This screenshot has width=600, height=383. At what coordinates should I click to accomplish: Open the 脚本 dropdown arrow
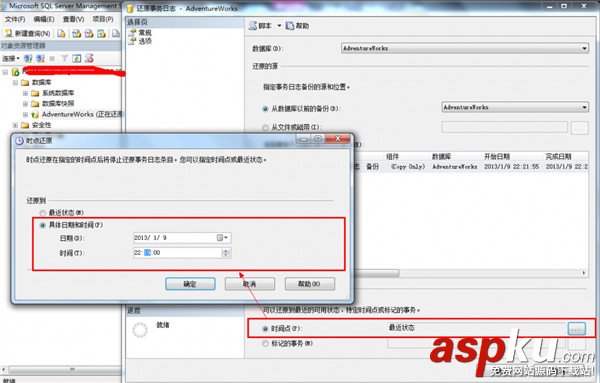(279, 26)
